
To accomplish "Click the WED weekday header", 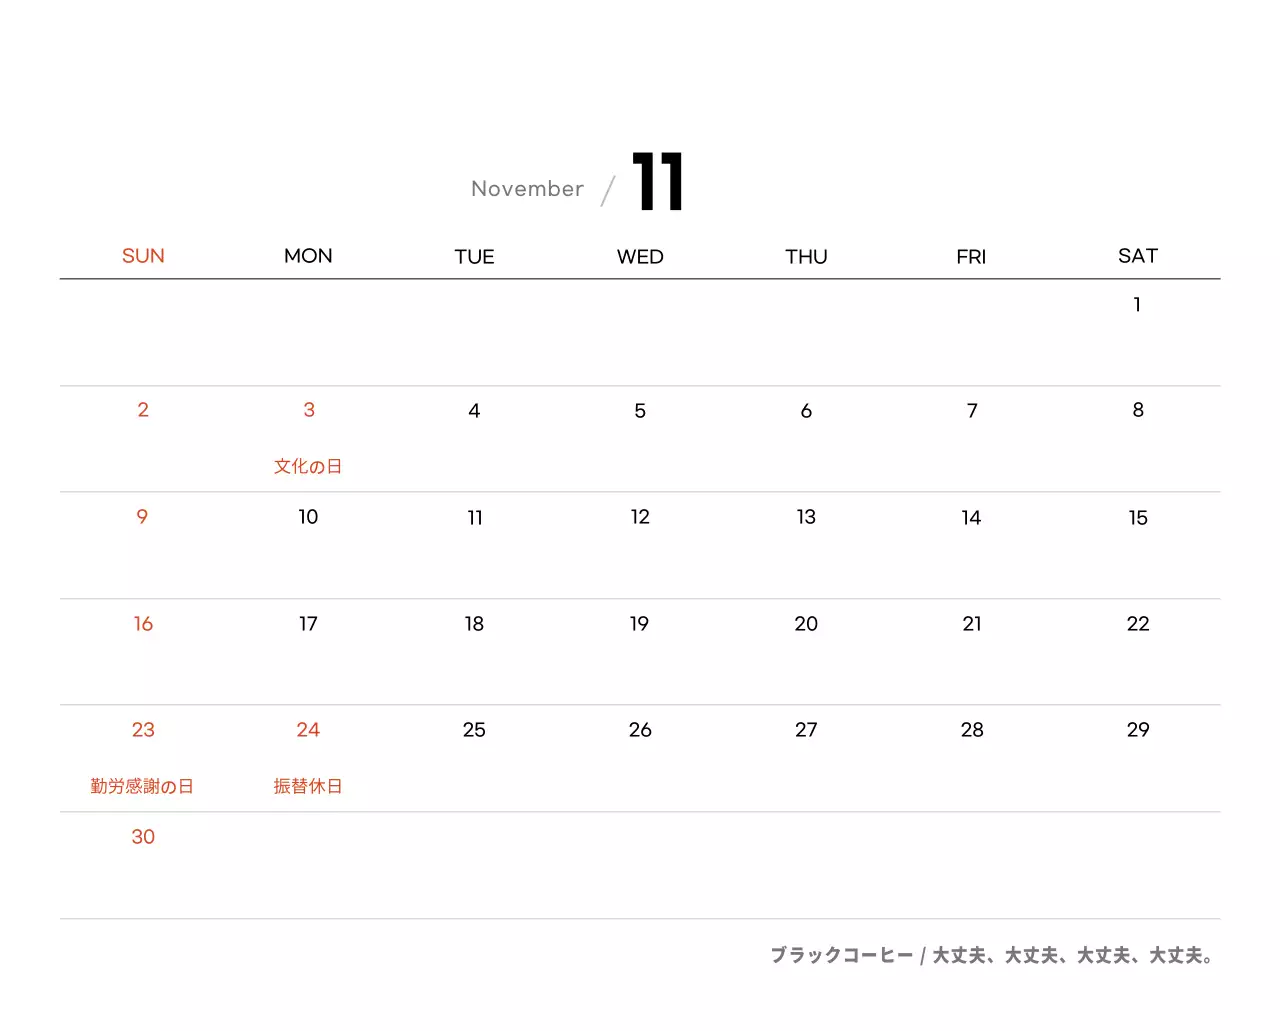I will [640, 257].
